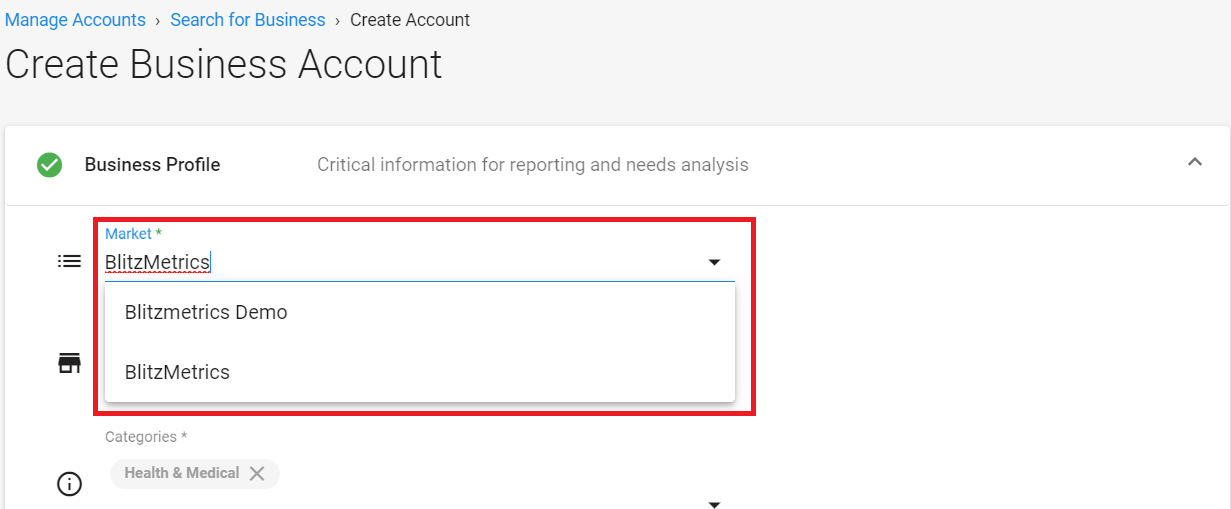The width and height of the screenshot is (1231, 509).
Task: Open the Categories dropdown arrow
Action: (x=714, y=504)
